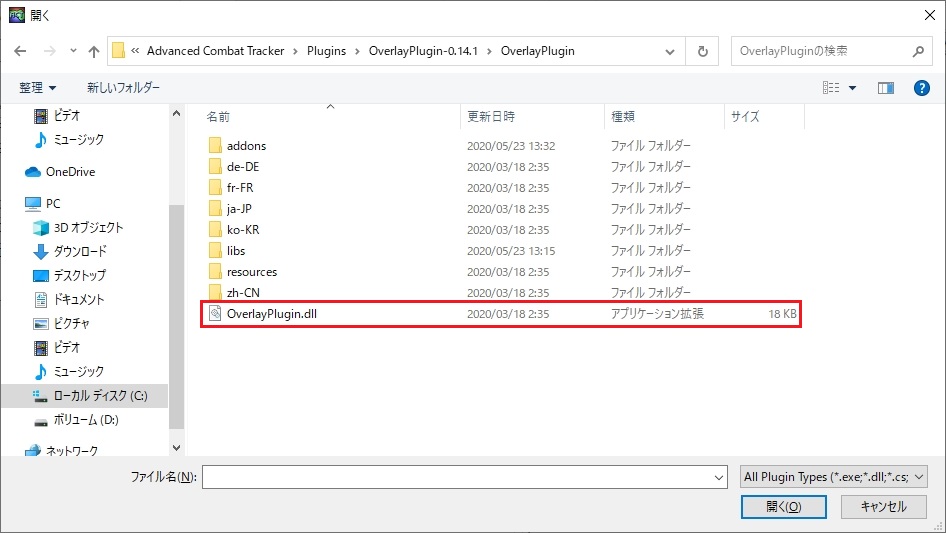The image size is (946, 533).
Task: Select the ja-JP folder icon
Action: pyautogui.click(x=215, y=209)
